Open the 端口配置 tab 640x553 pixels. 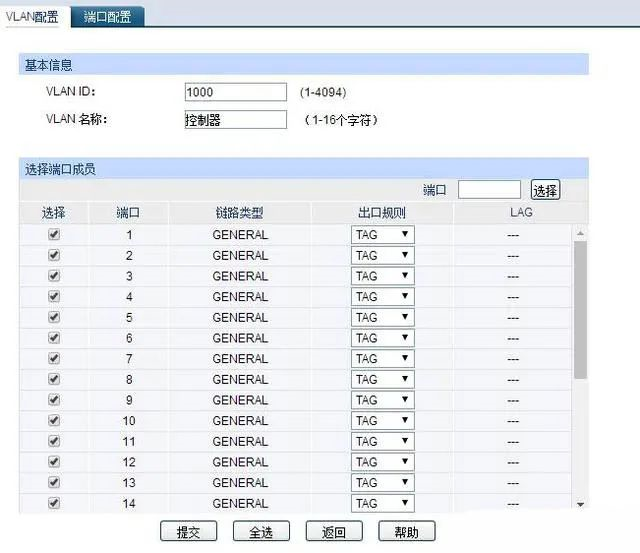point(107,17)
